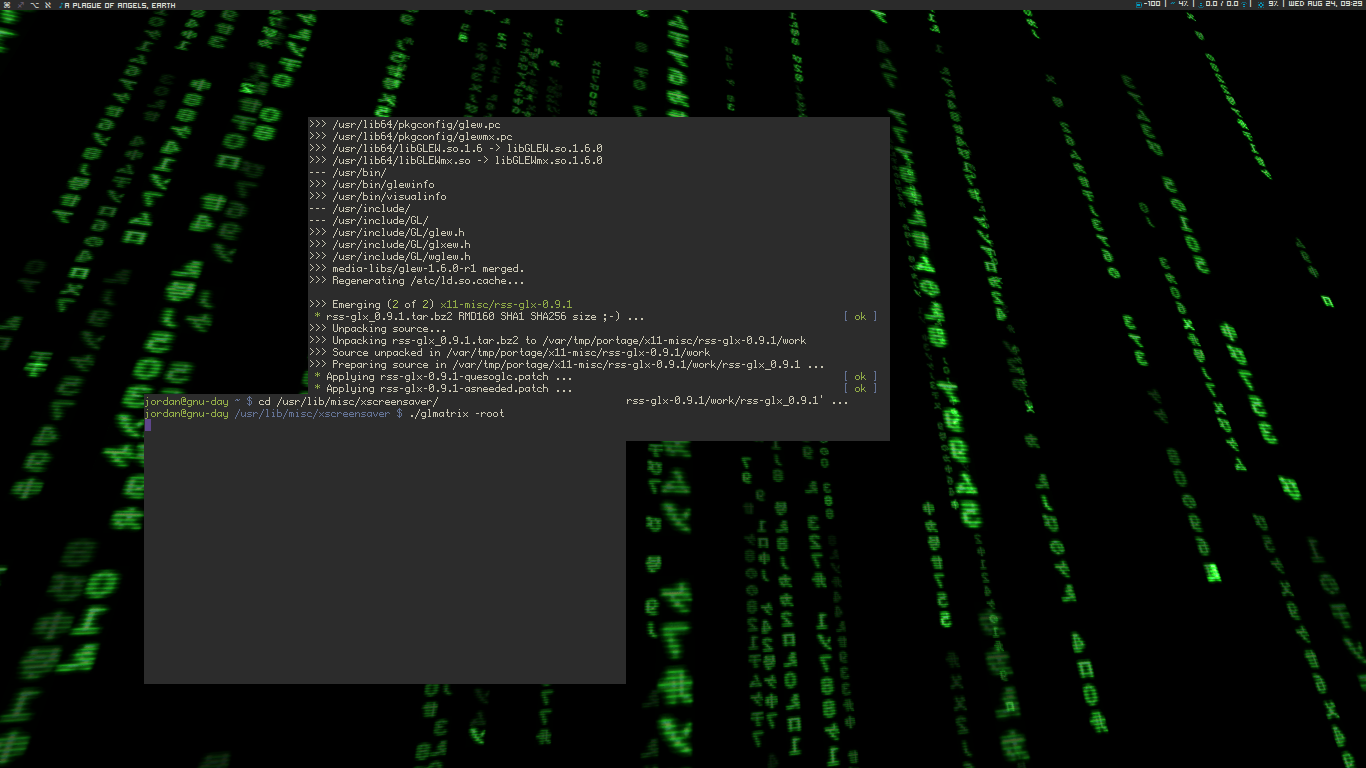Click the 'Source unpacked in' line
The width and height of the screenshot is (1366, 768).
click(510, 353)
